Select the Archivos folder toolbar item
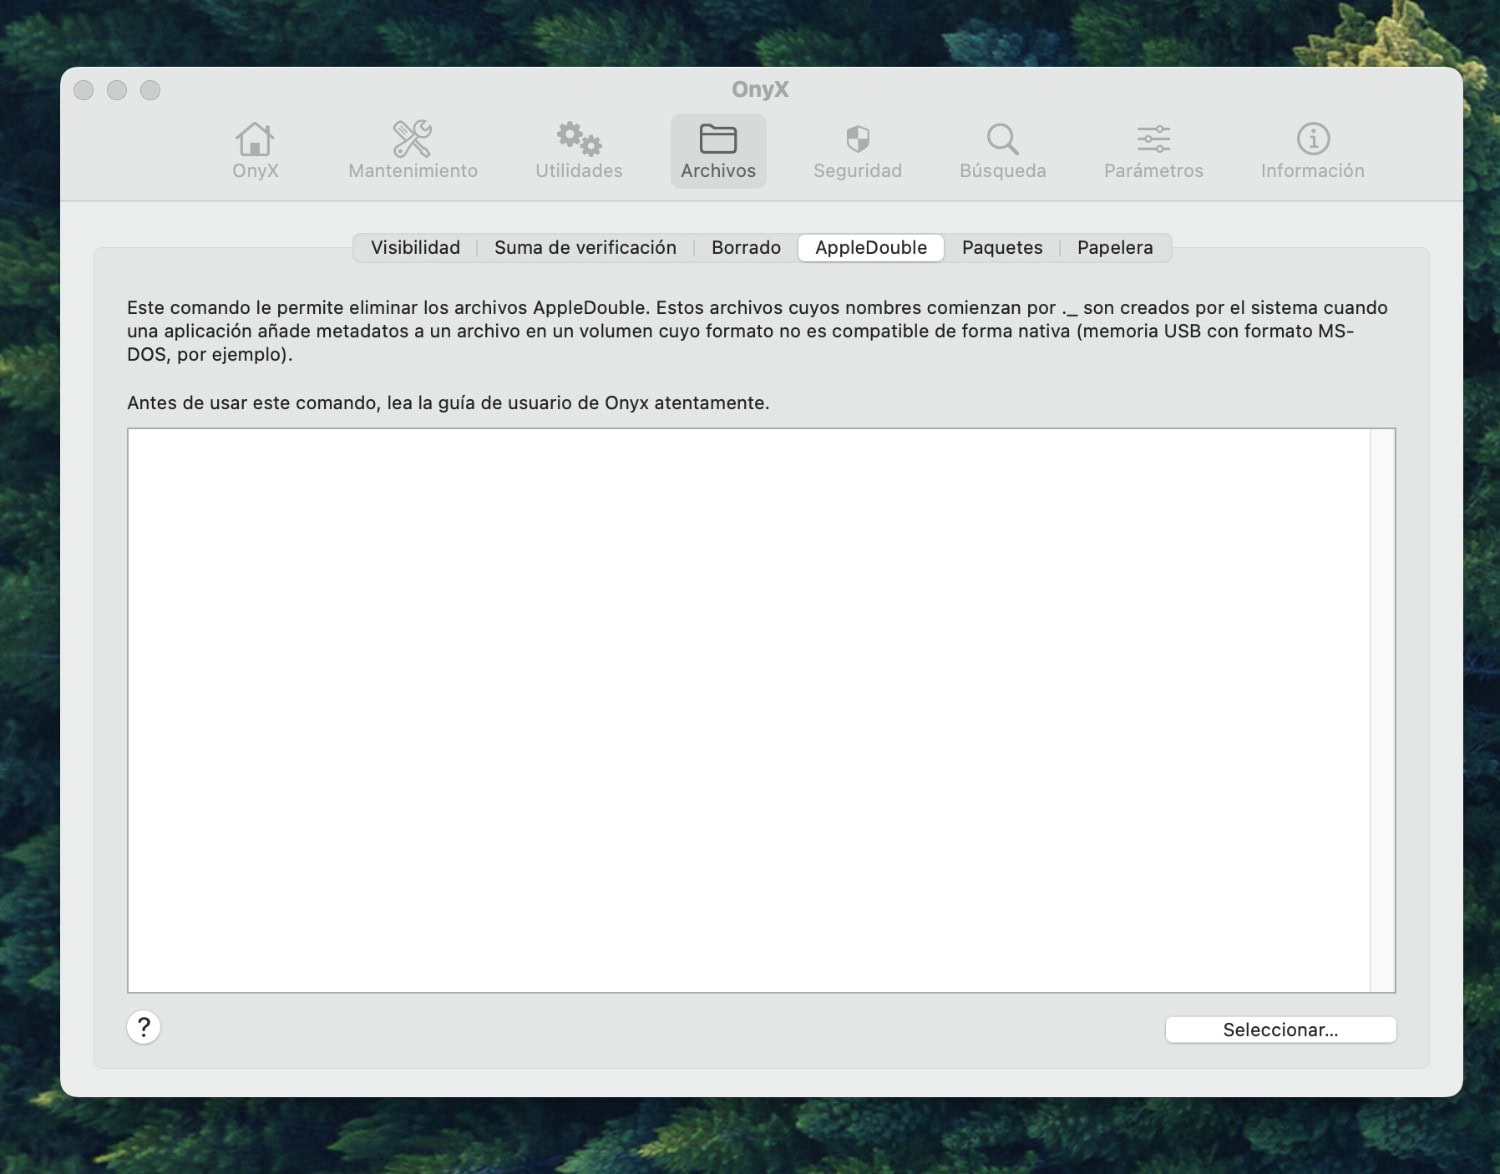This screenshot has height=1174, width=1500. click(718, 151)
